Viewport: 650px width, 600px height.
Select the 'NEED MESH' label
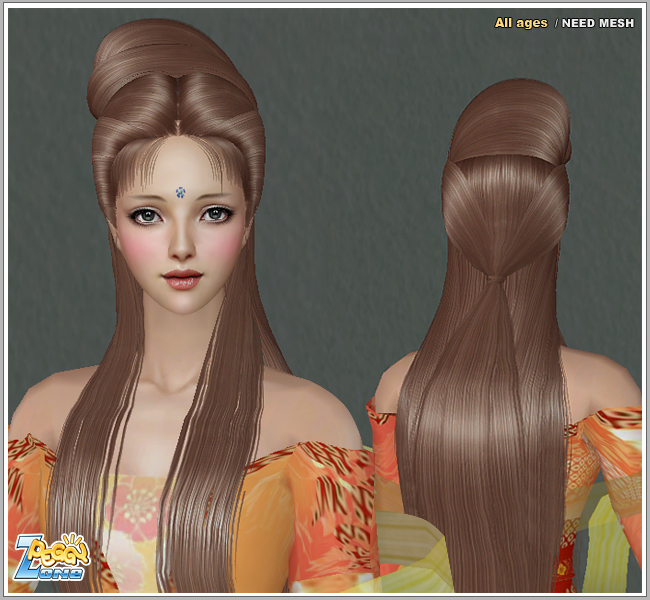tap(598, 22)
